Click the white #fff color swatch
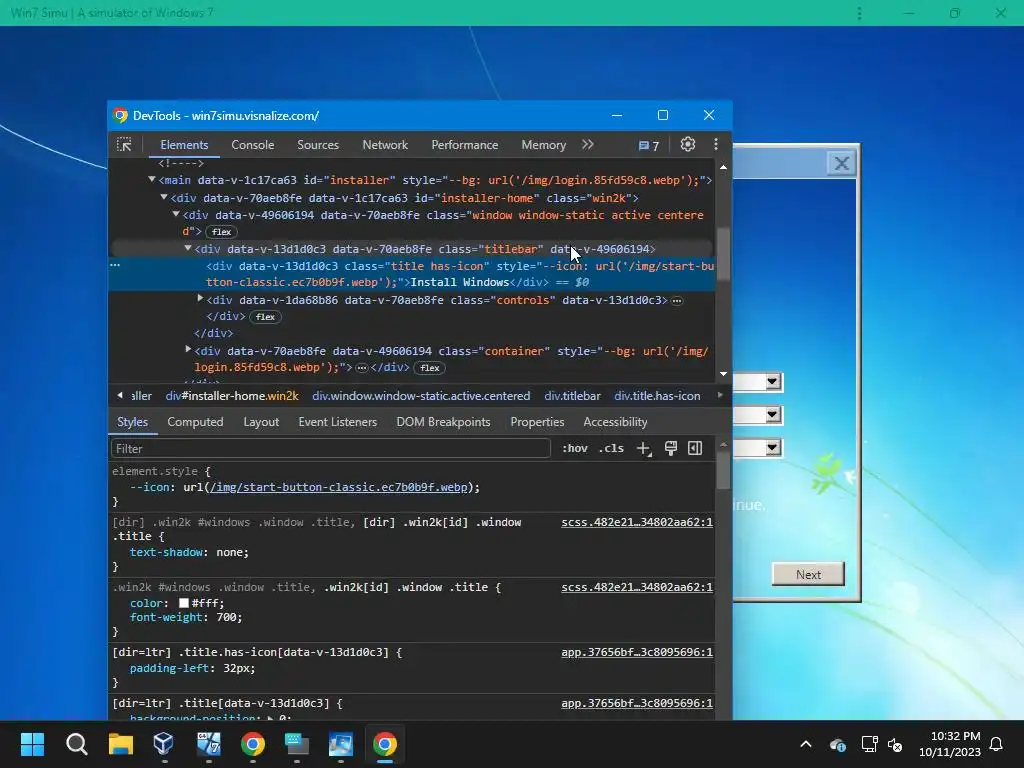Image resolution: width=1024 pixels, height=768 pixels. click(184, 603)
